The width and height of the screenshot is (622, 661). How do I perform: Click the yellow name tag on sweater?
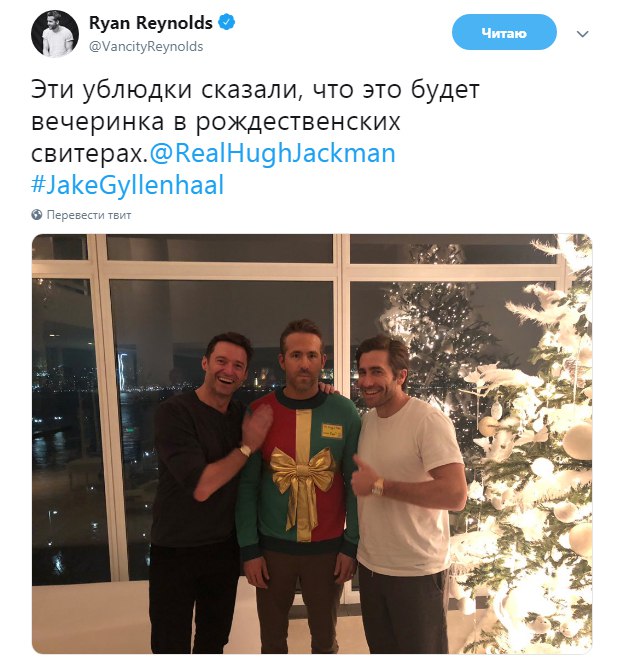point(332,431)
